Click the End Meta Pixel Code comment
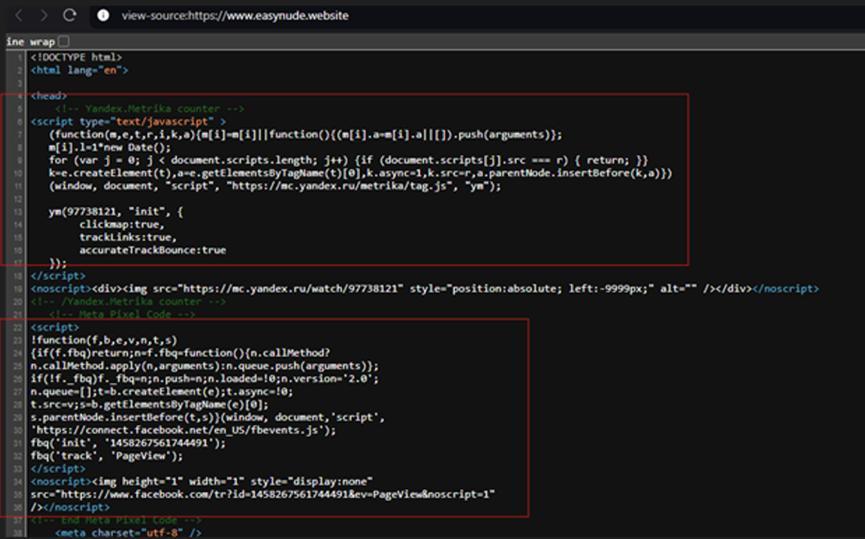The image size is (865, 539). (x=116, y=520)
